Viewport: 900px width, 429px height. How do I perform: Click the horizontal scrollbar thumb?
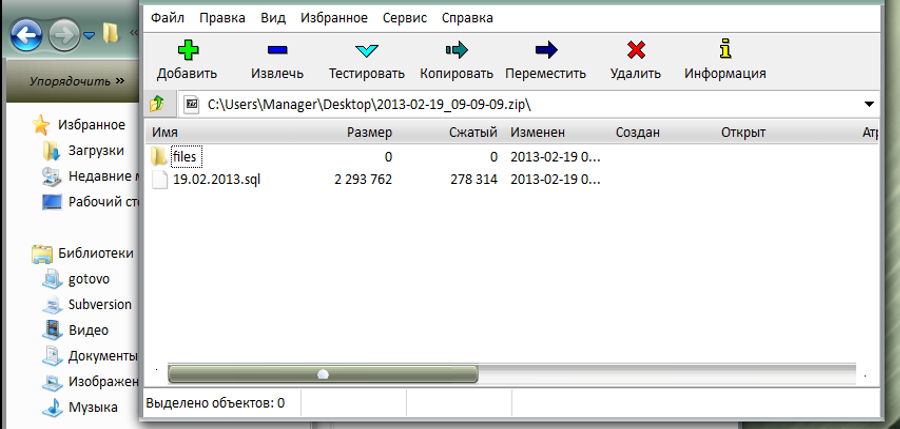(323, 374)
